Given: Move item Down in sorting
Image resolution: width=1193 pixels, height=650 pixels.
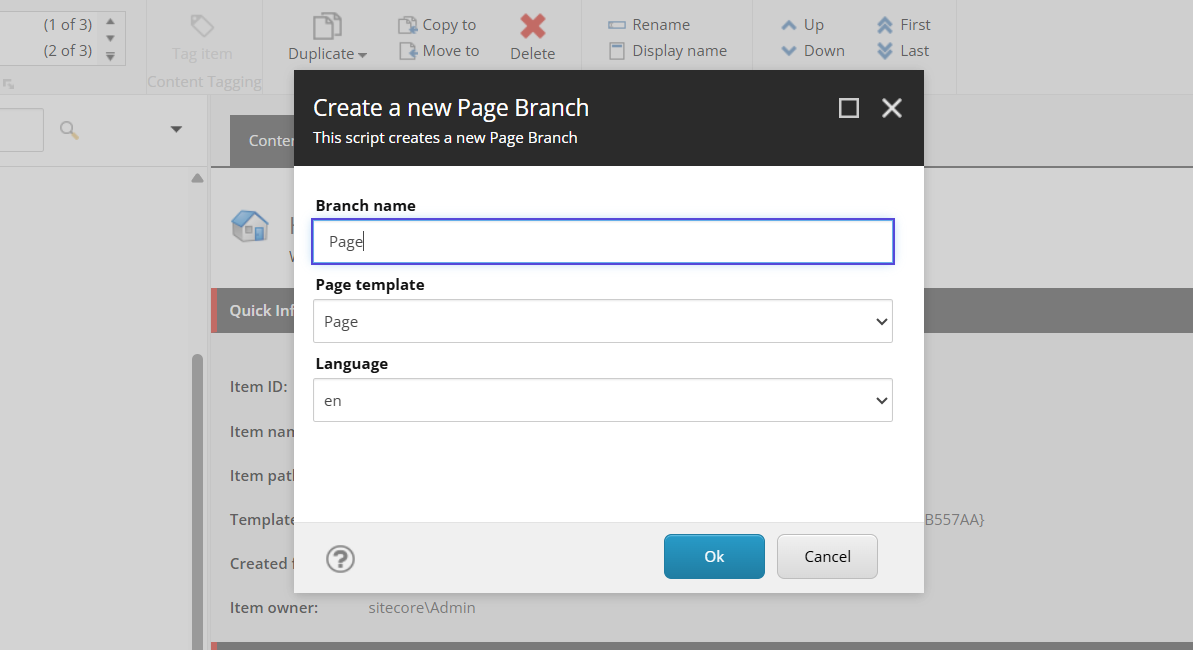Looking at the screenshot, I should coord(812,51).
